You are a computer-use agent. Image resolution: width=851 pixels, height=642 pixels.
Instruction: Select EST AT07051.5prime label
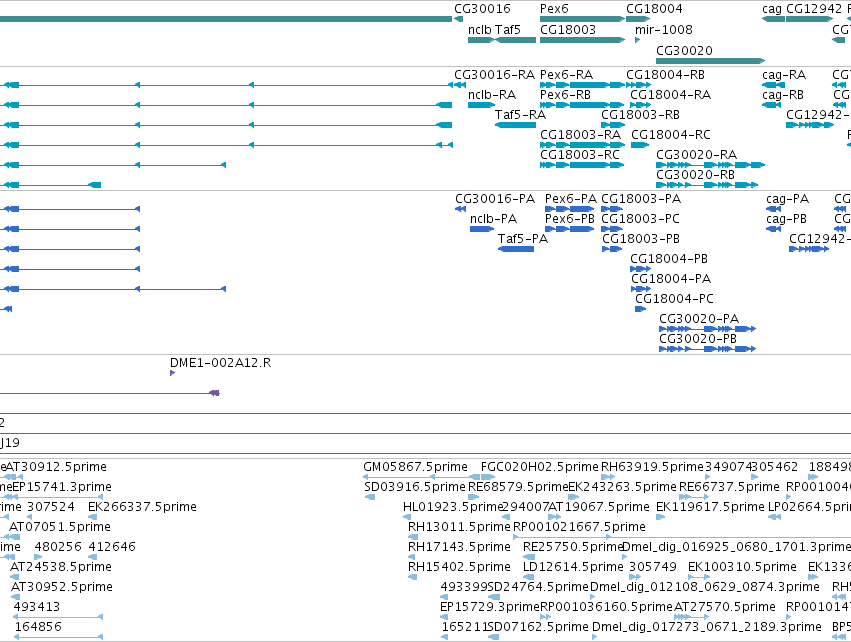click(x=60, y=526)
